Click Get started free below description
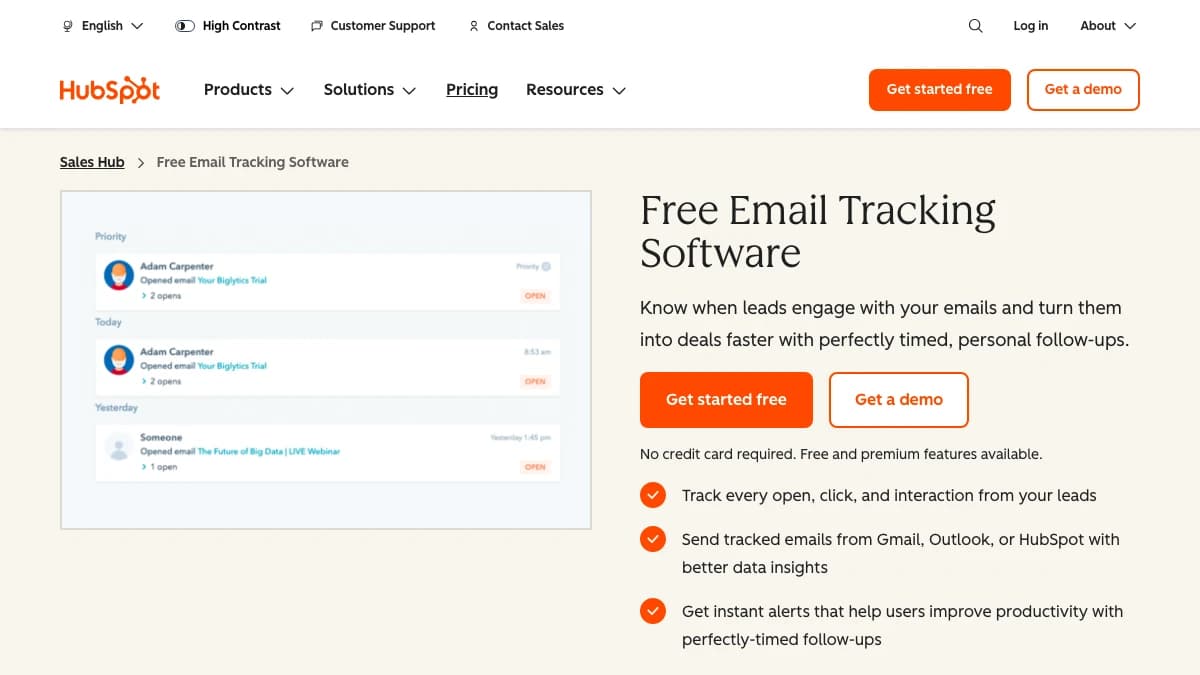 tap(726, 400)
